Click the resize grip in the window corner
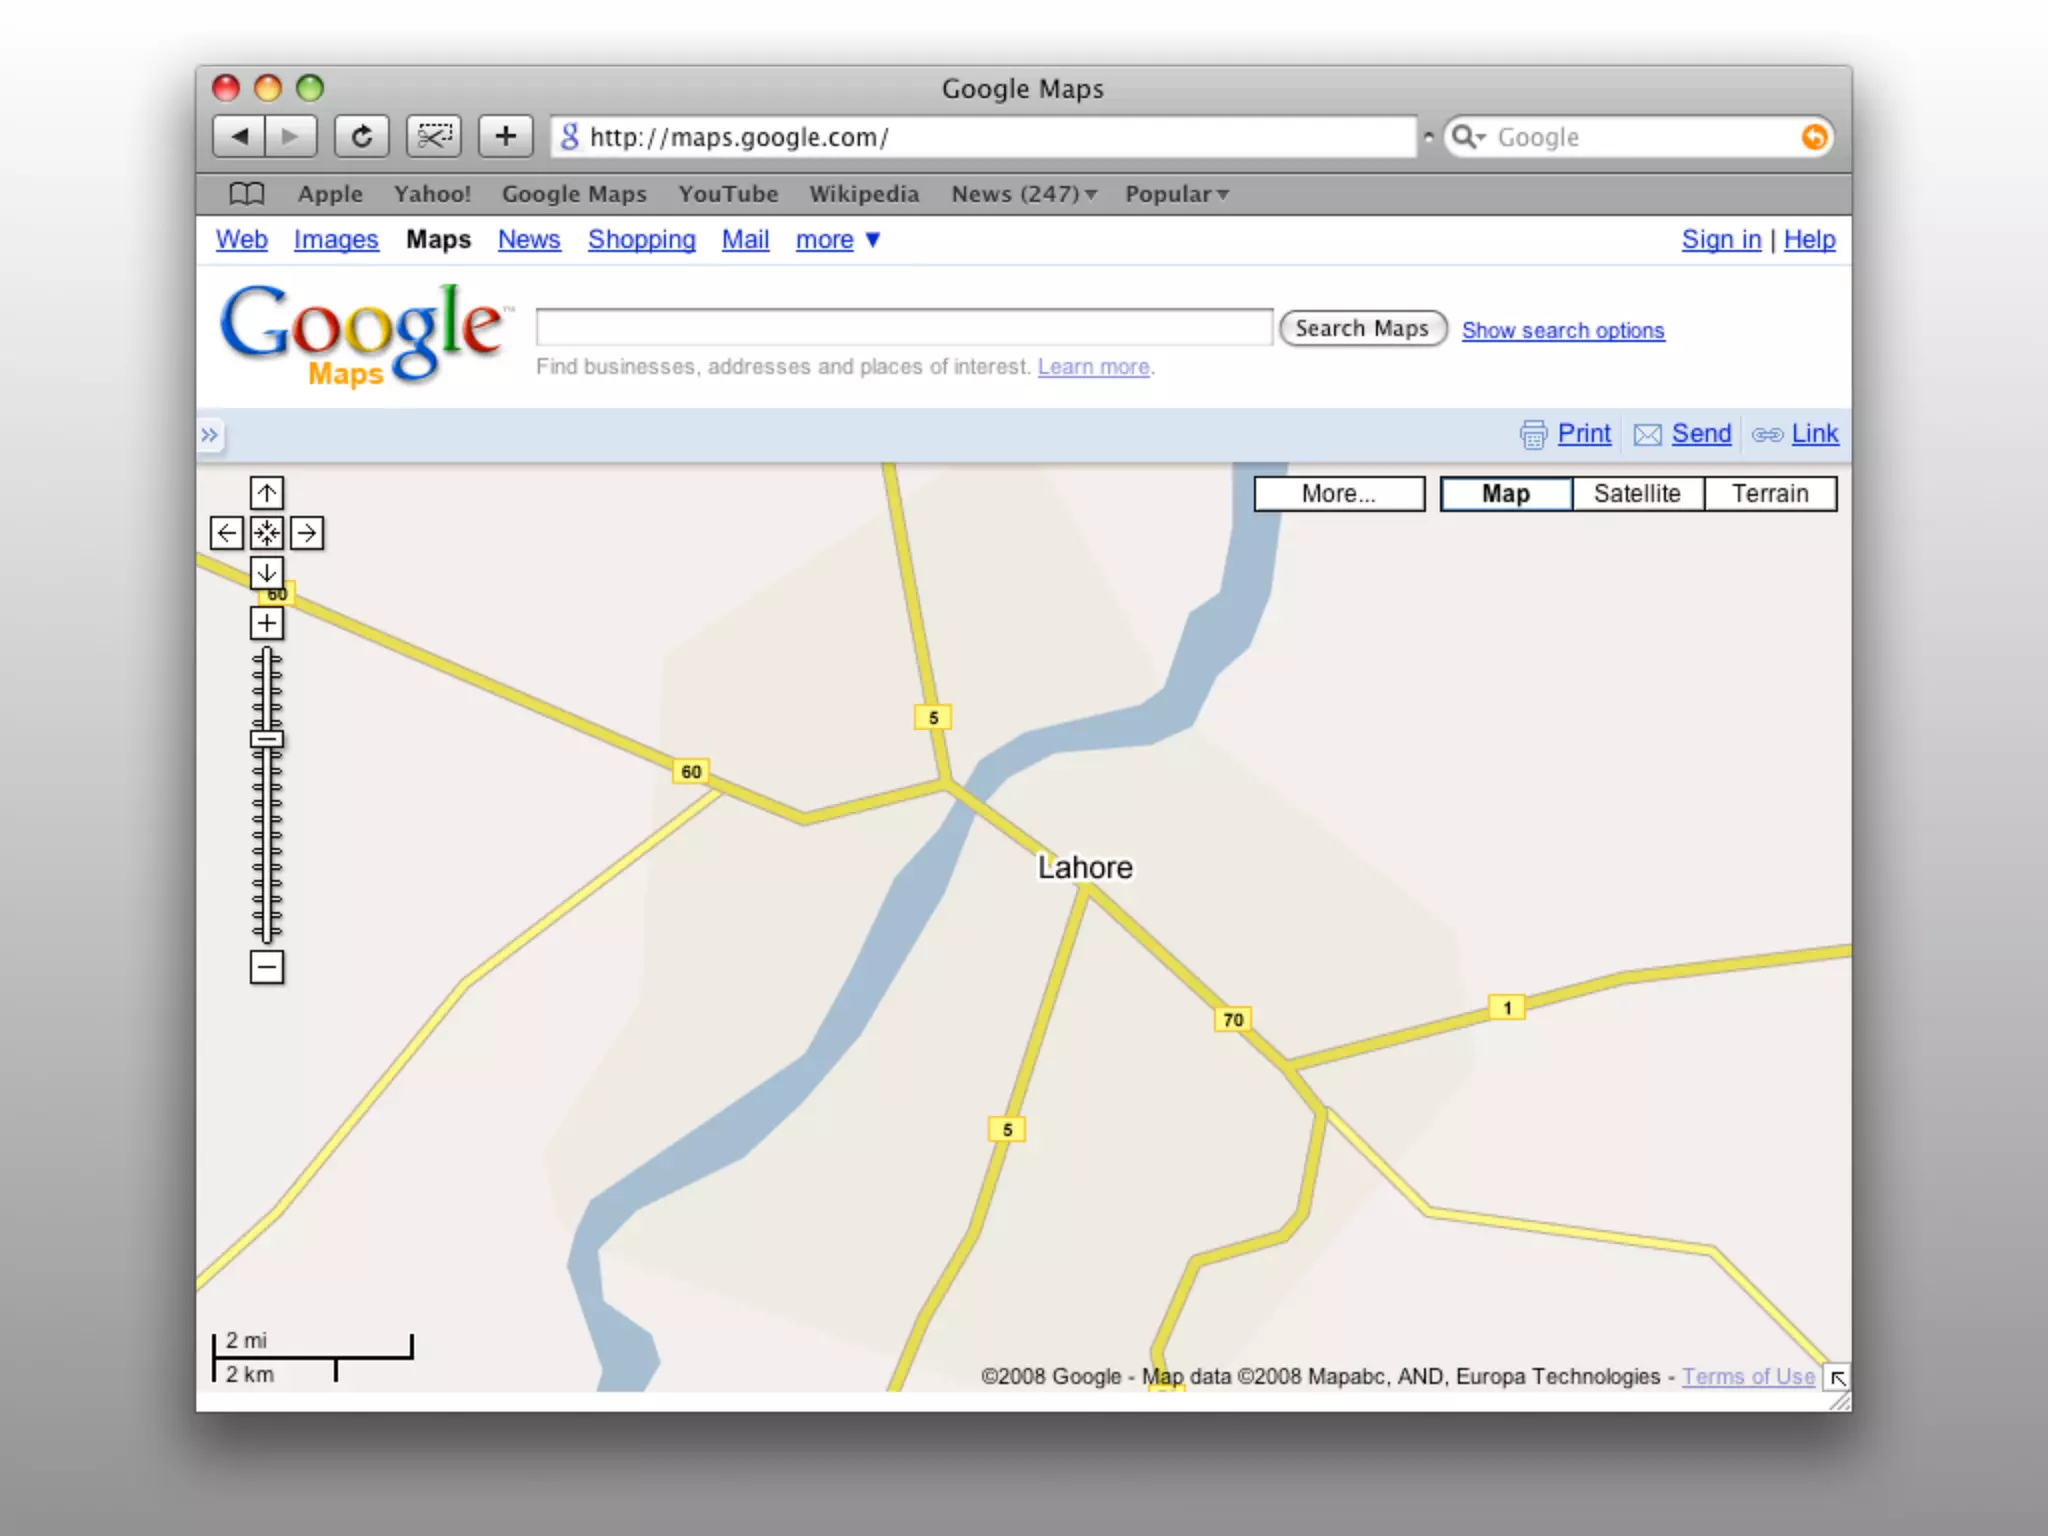This screenshot has width=2048, height=1536. coord(1839,1401)
